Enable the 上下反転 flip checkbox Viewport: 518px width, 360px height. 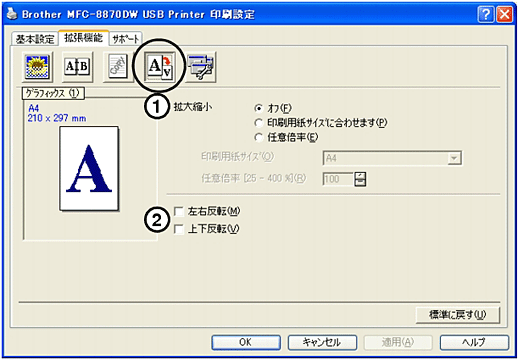179,229
